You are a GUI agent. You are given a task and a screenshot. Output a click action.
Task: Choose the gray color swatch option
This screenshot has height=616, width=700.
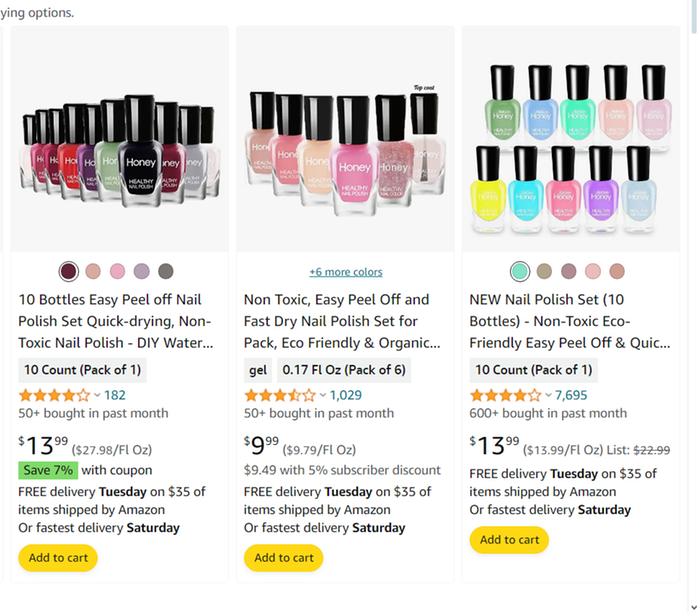point(165,271)
